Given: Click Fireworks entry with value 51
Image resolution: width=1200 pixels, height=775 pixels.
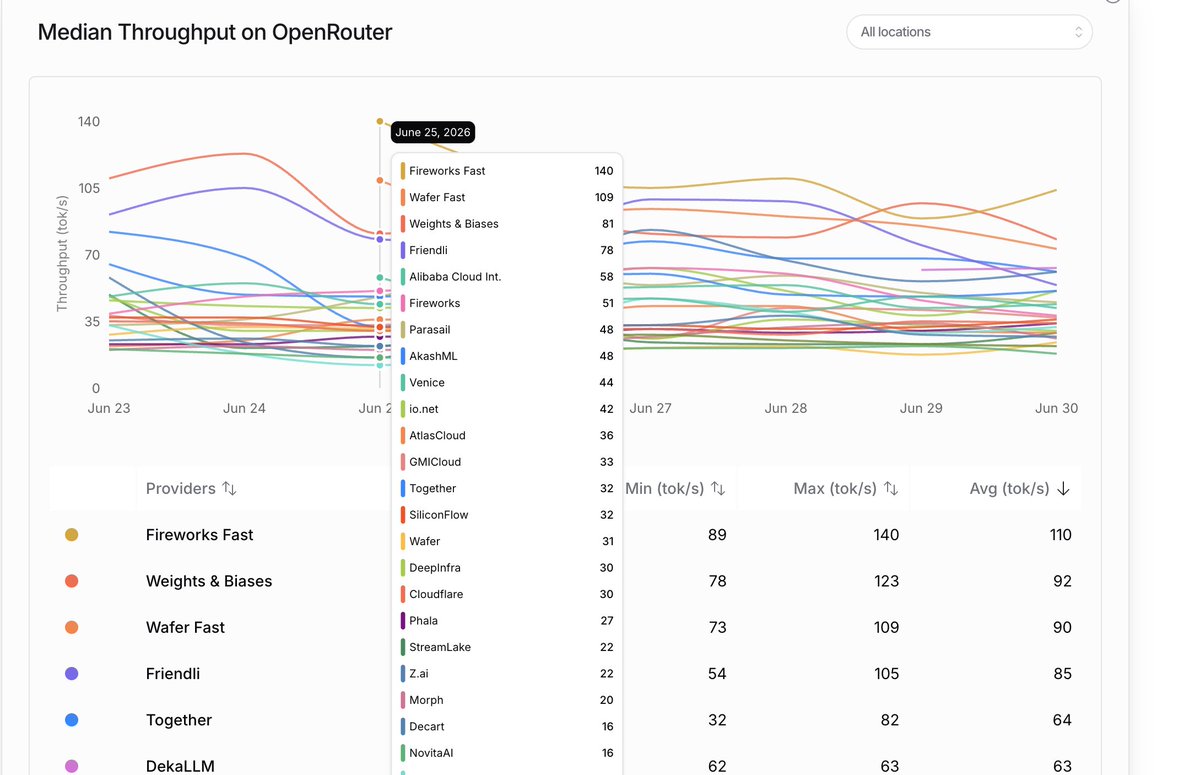Looking at the screenshot, I should tap(507, 303).
